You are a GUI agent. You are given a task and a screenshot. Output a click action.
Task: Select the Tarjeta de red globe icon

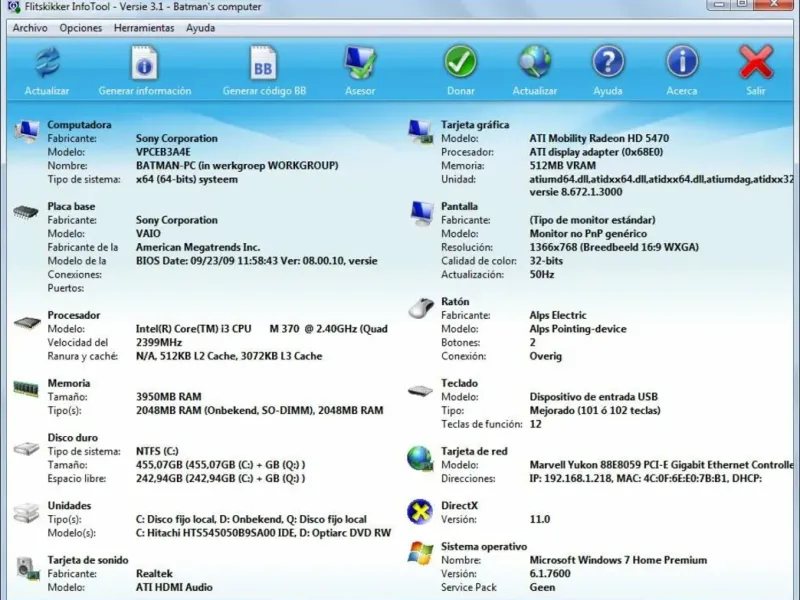pos(420,458)
